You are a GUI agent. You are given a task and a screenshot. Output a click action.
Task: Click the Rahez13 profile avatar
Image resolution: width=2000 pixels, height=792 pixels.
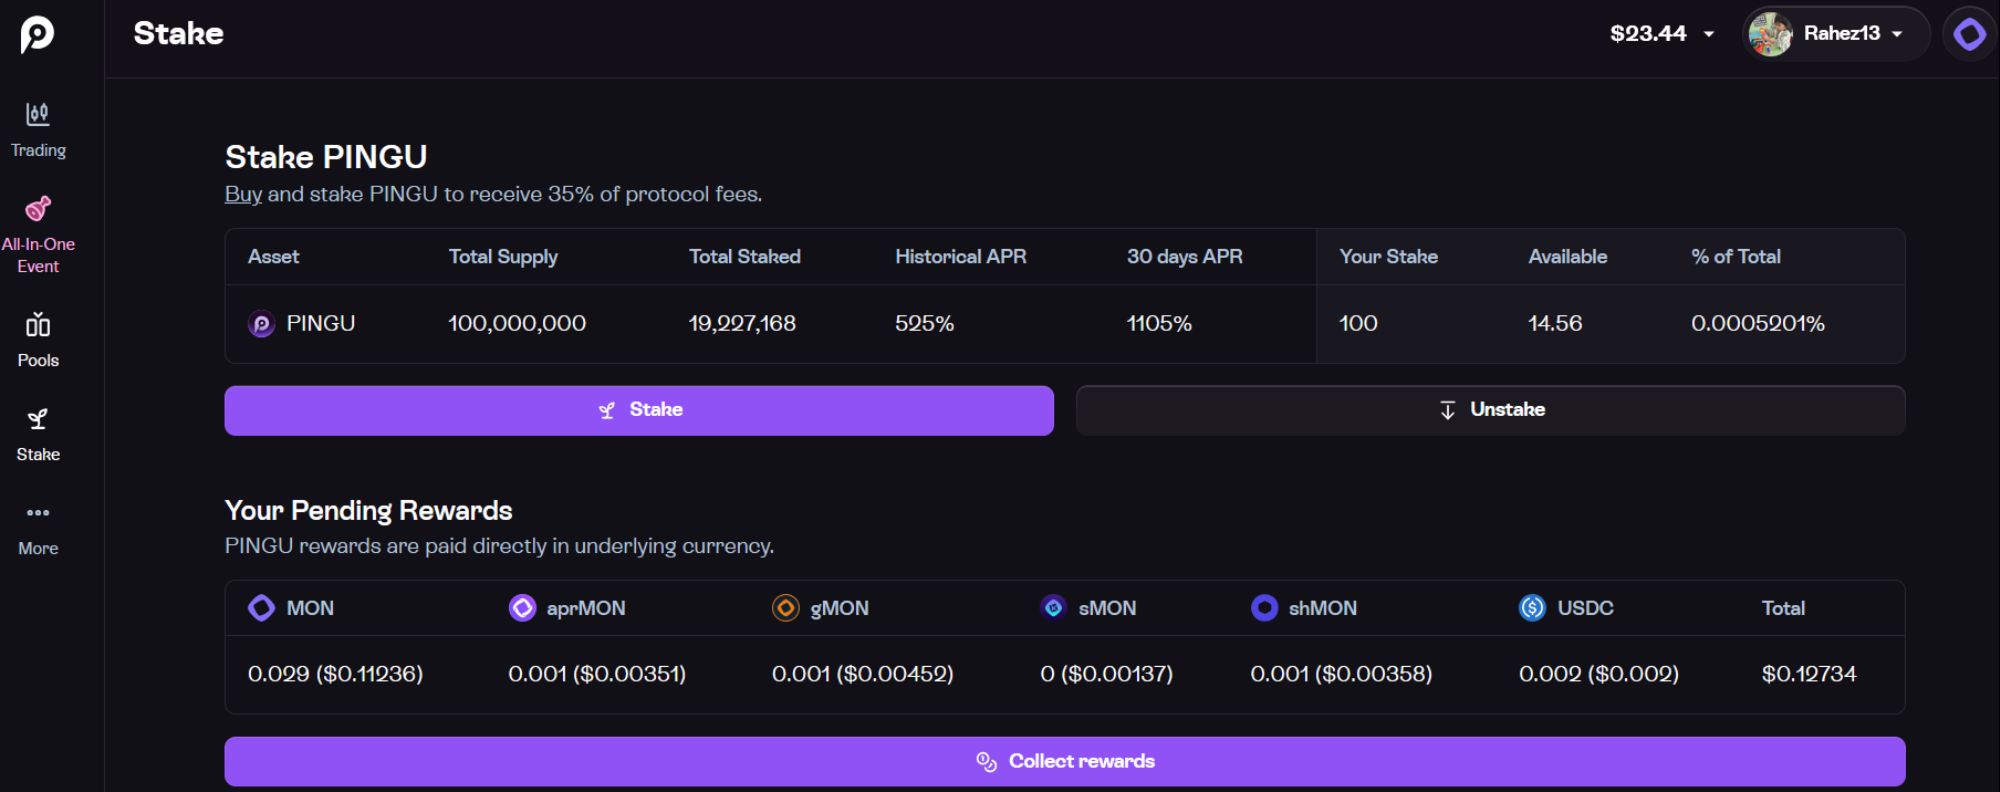pyautogui.click(x=1770, y=34)
